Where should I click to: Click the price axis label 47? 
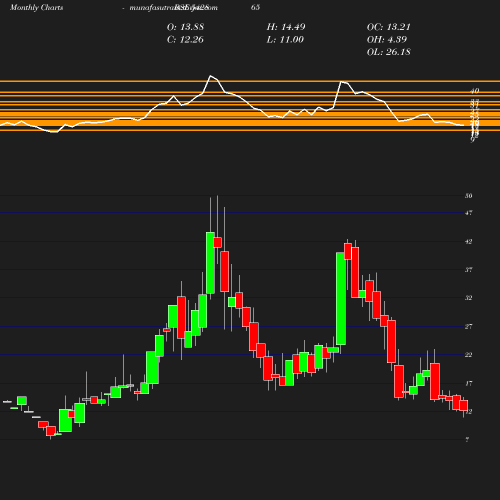coord(469,213)
